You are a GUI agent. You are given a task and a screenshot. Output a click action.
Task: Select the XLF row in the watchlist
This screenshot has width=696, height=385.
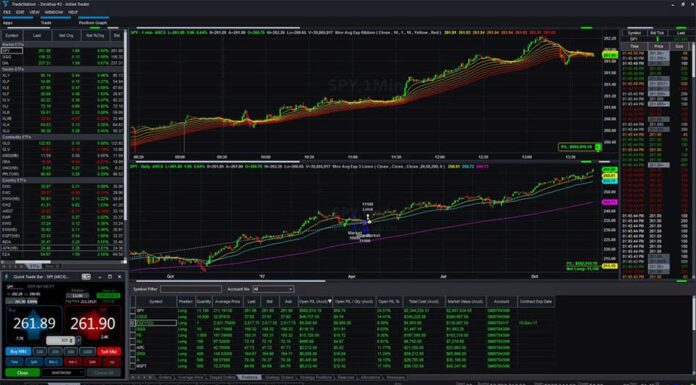pos(62,94)
